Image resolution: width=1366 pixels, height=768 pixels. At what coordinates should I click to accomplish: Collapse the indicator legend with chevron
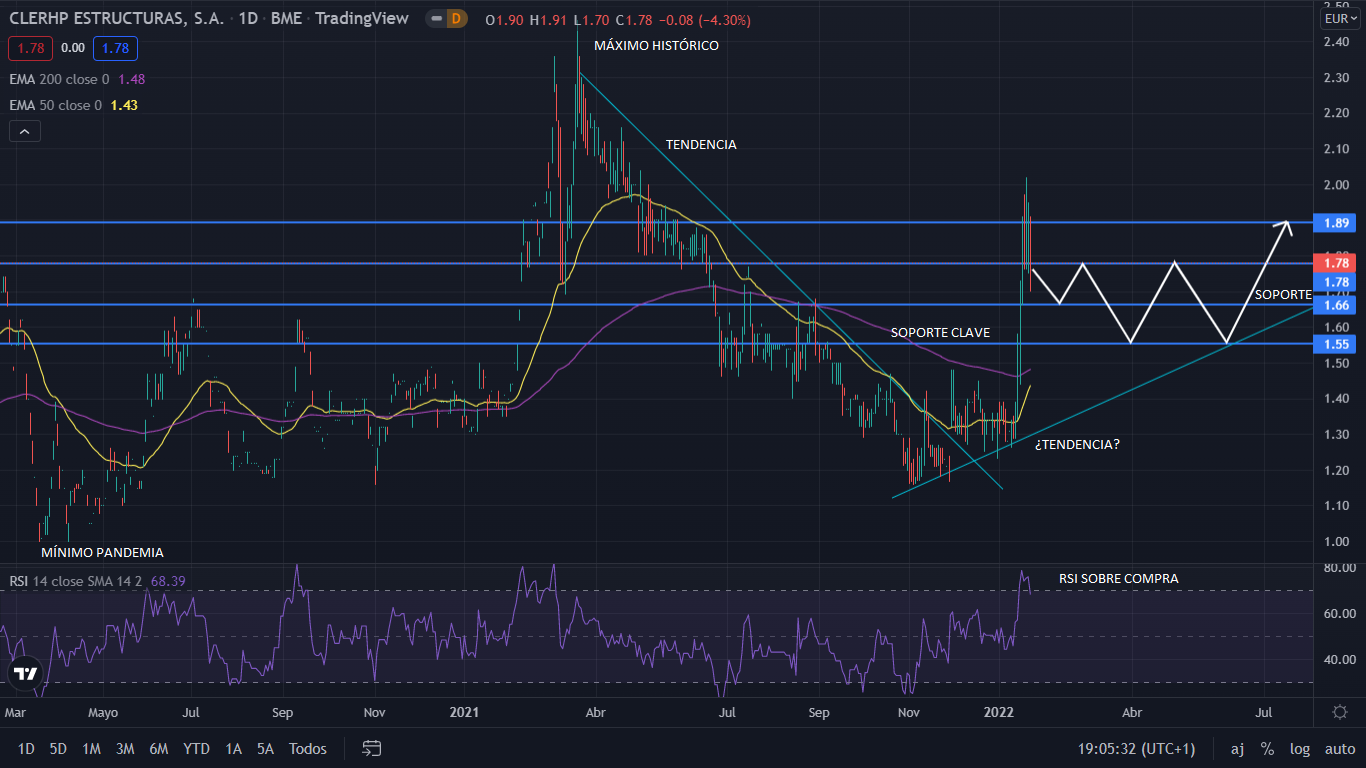(25, 131)
